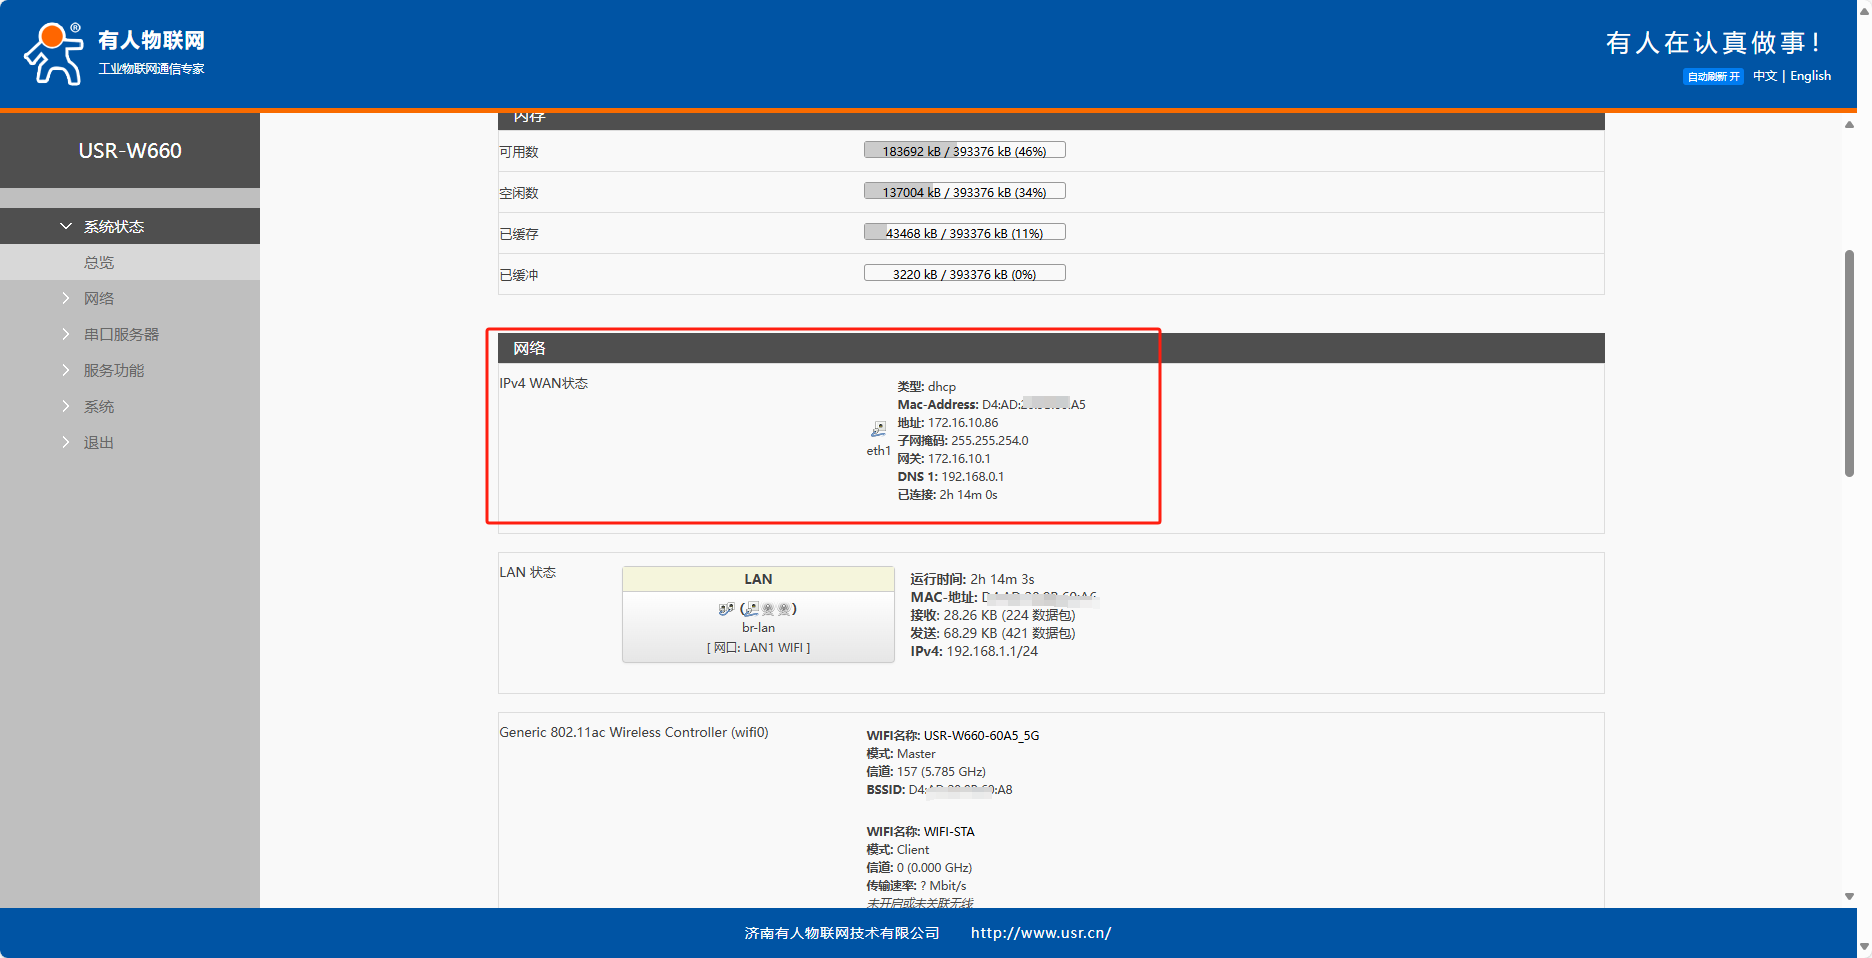Expand the 串口服务器 sidebar menu

click(121, 335)
